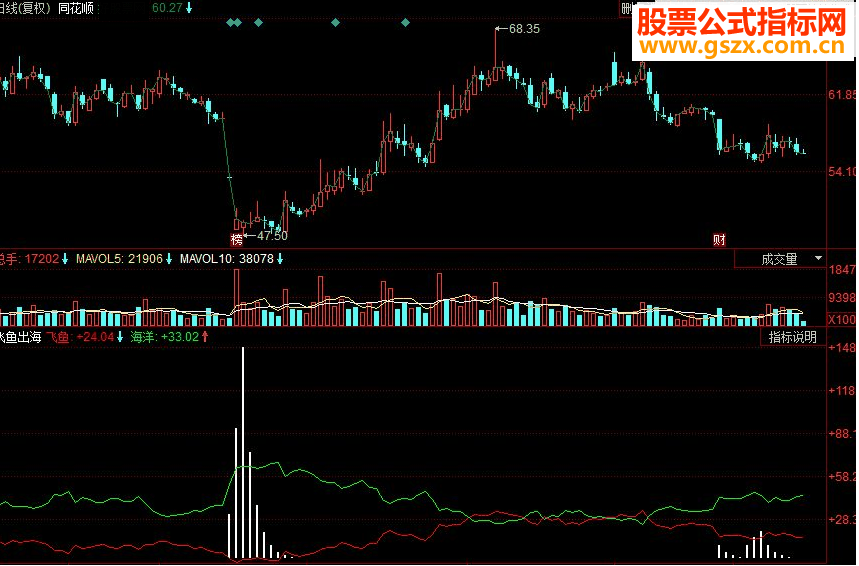
Task: Select the rightmost teal diamond event marker
Action: coord(405,22)
